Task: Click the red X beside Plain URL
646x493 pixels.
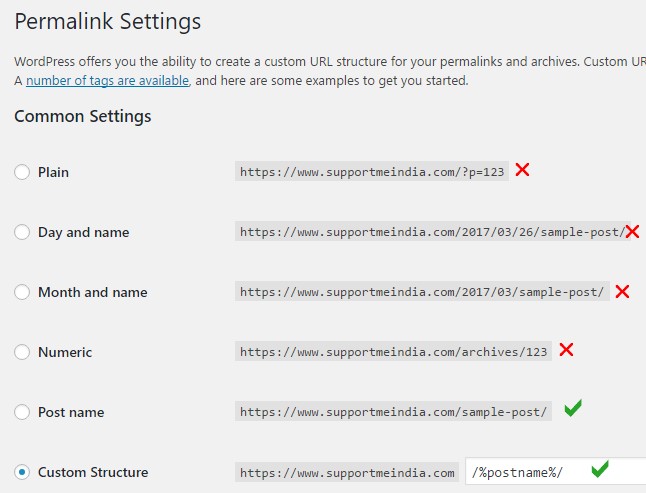Action: (522, 169)
